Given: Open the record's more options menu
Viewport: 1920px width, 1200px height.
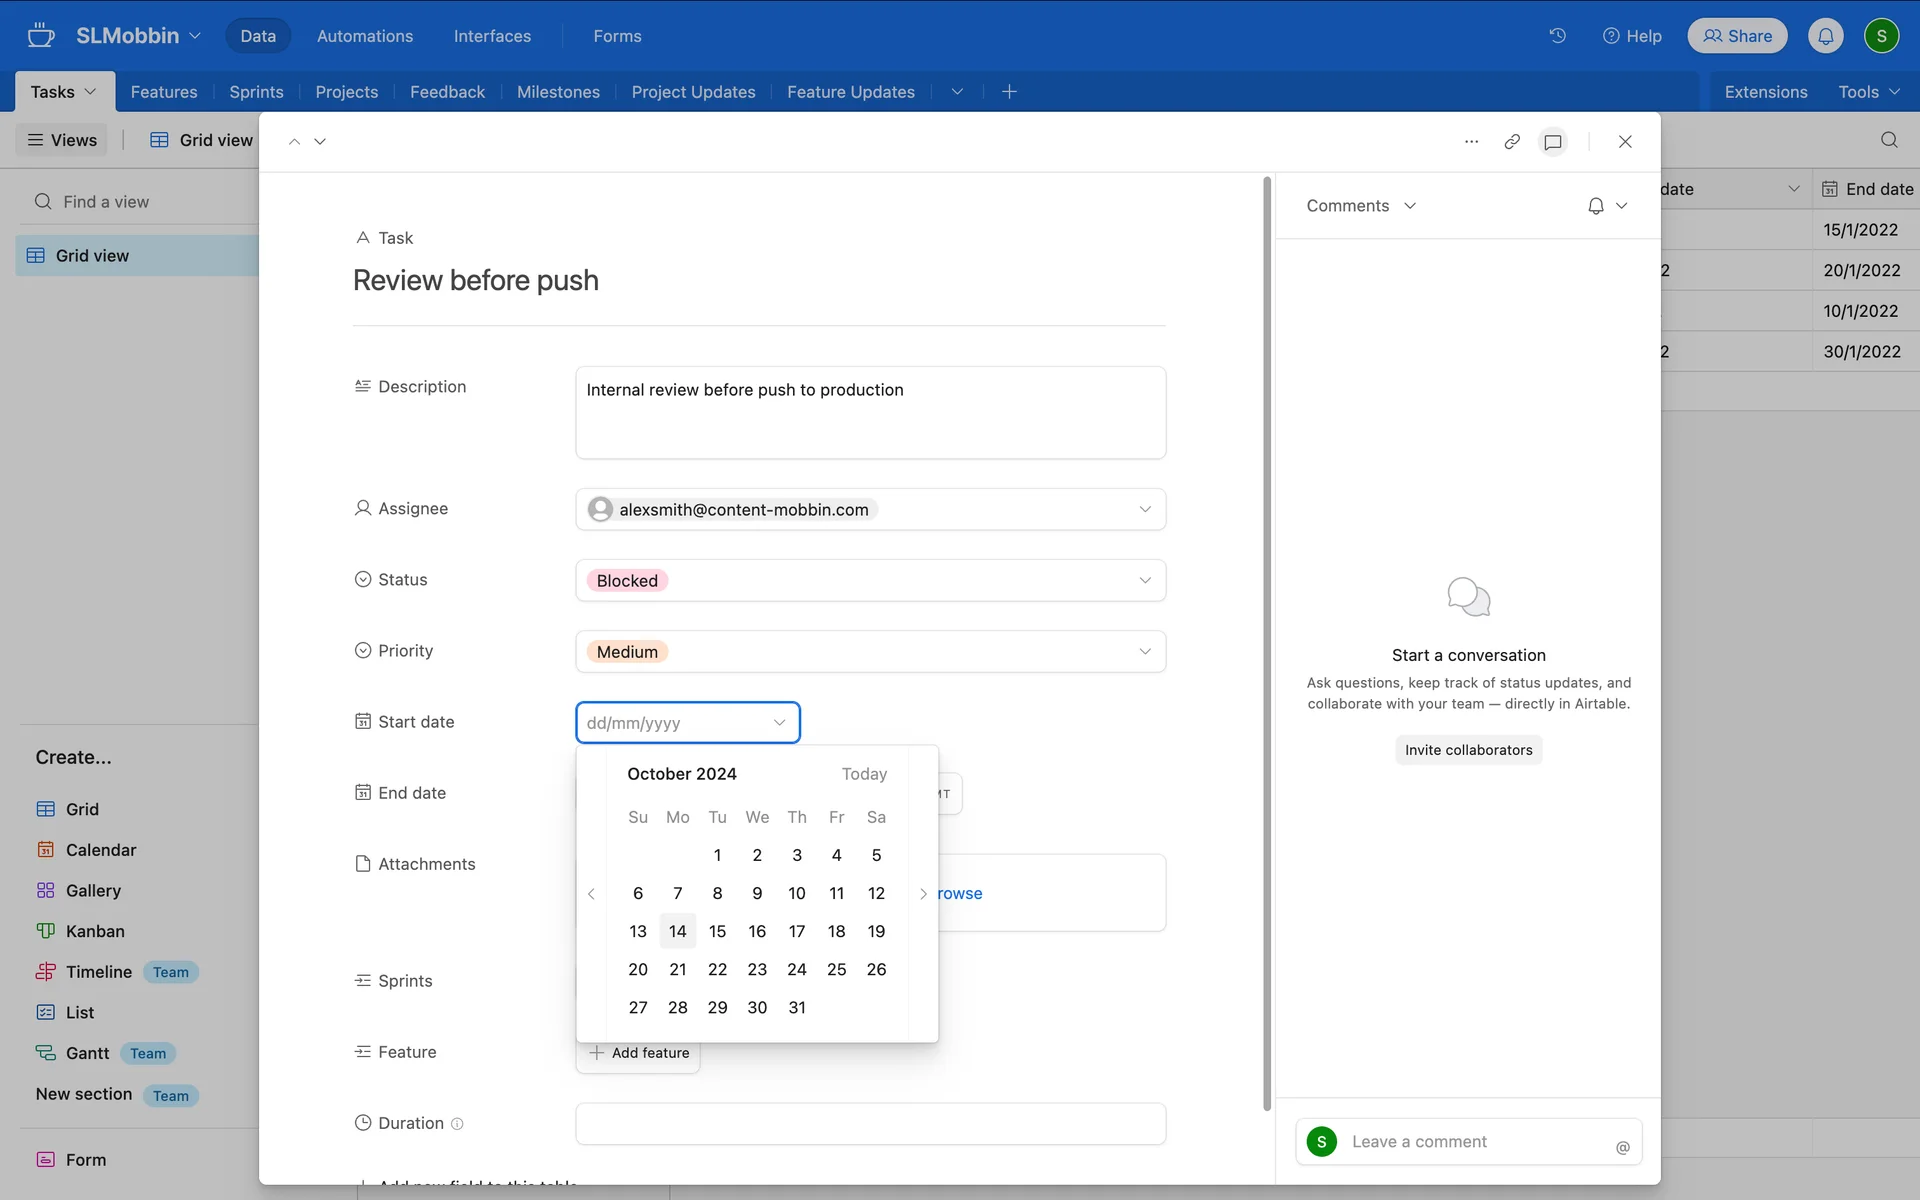Looking at the screenshot, I should point(1471,141).
